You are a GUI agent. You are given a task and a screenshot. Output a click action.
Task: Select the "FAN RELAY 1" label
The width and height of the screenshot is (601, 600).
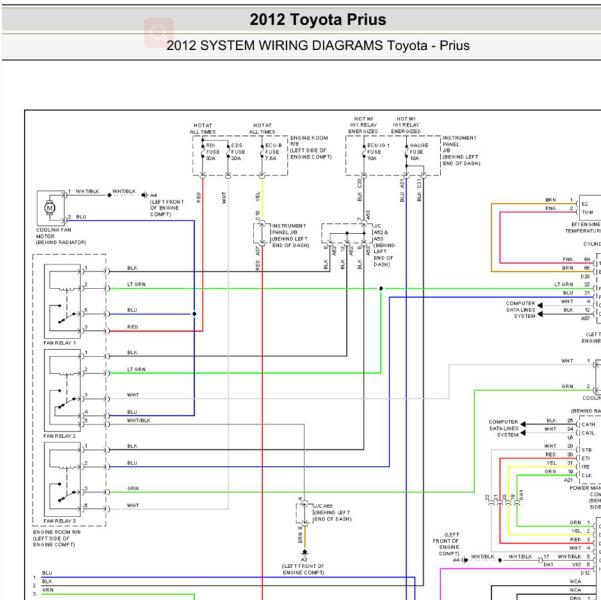[x=59, y=343]
